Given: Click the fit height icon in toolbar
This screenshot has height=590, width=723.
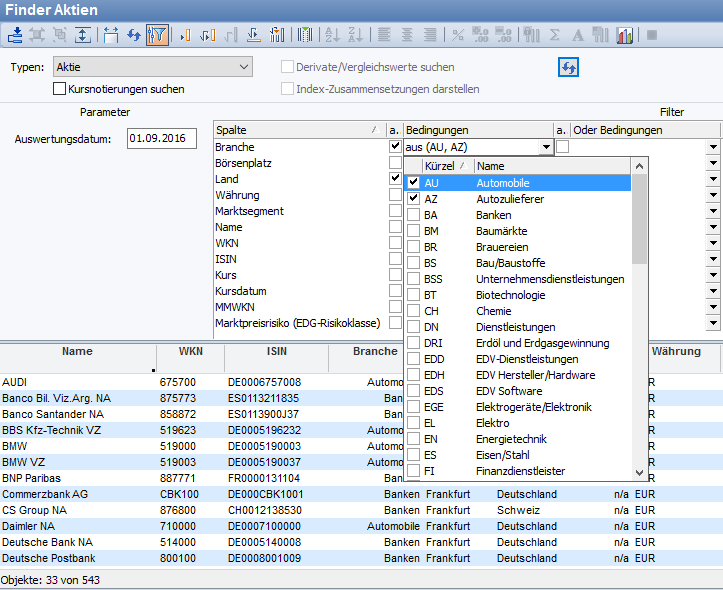Looking at the screenshot, I should pyautogui.click(x=84, y=35).
